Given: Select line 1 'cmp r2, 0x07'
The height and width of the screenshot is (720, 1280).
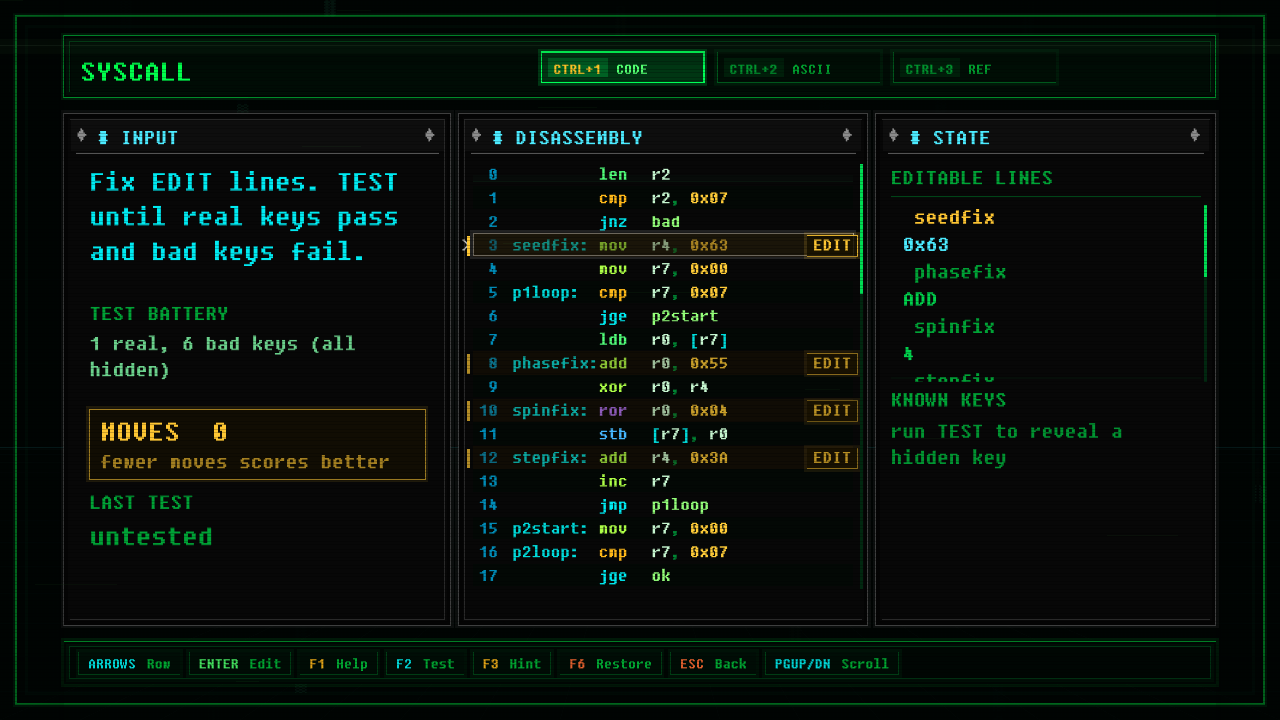Looking at the screenshot, I should point(663,198).
